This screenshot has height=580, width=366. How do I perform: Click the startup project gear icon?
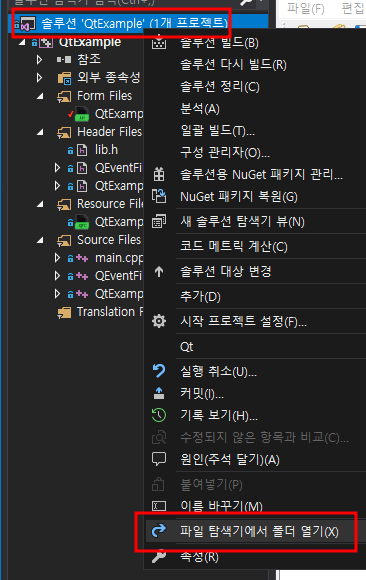(159, 321)
